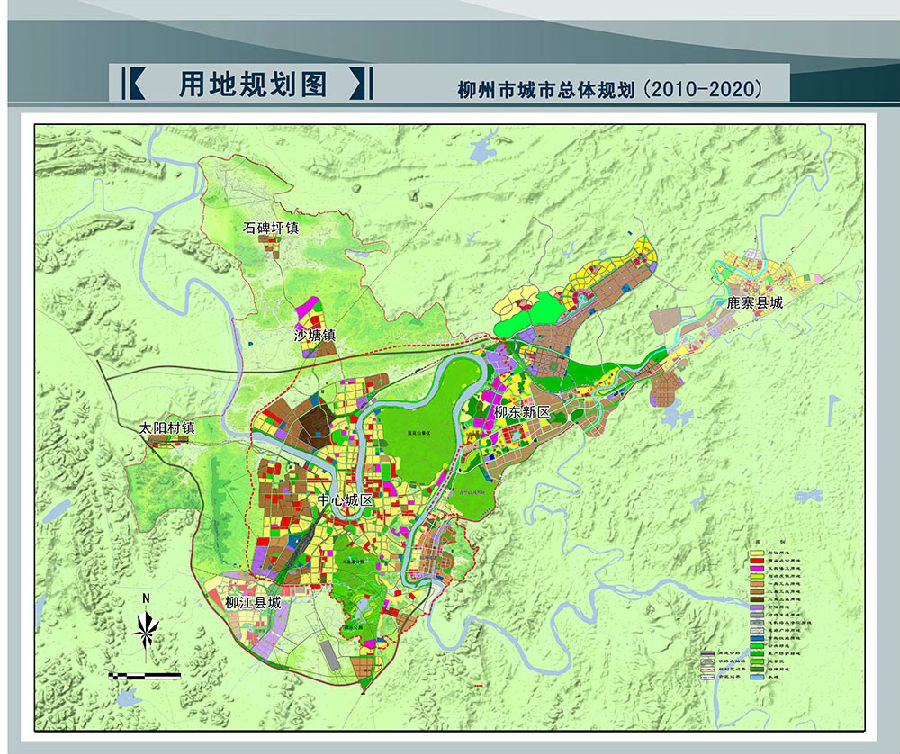
Task: Select the 沙塘镇 map label
Action: point(314,333)
